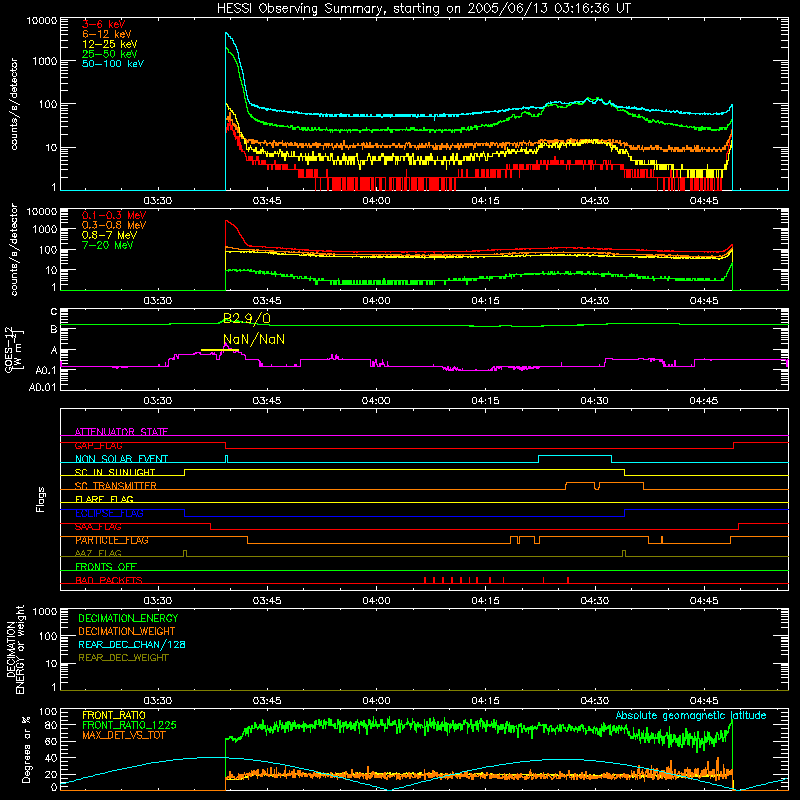The height and width of the screenshot is (800, 800).
Task: Click the 0.3-0.8 MeV legend label
Action: 114,225
